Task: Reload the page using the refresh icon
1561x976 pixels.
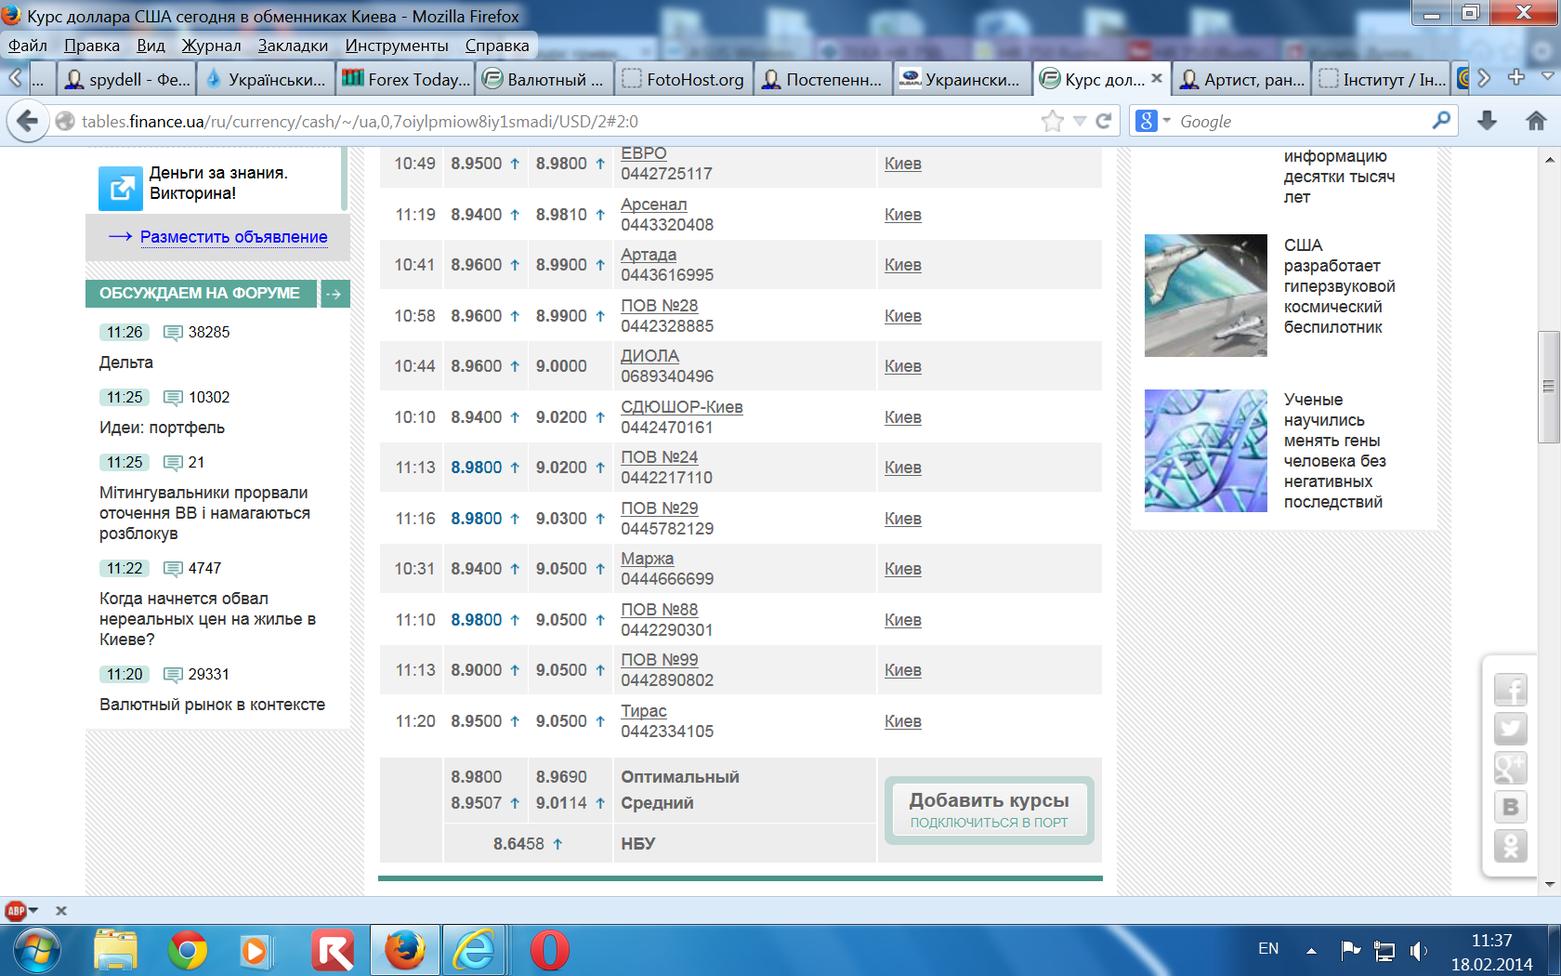Action: click(1104, 121)
